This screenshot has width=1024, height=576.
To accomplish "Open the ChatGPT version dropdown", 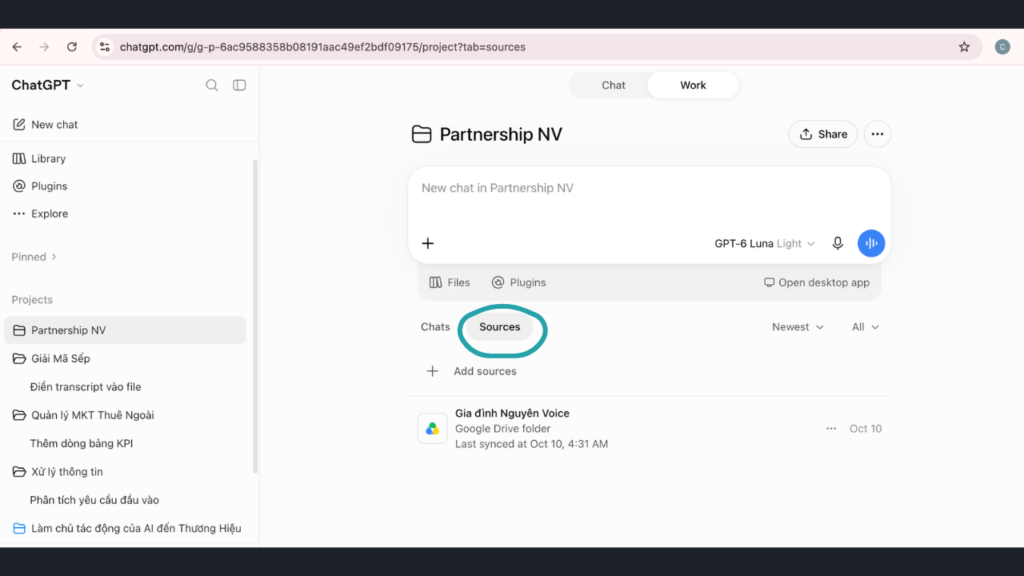I will (48, 86).
